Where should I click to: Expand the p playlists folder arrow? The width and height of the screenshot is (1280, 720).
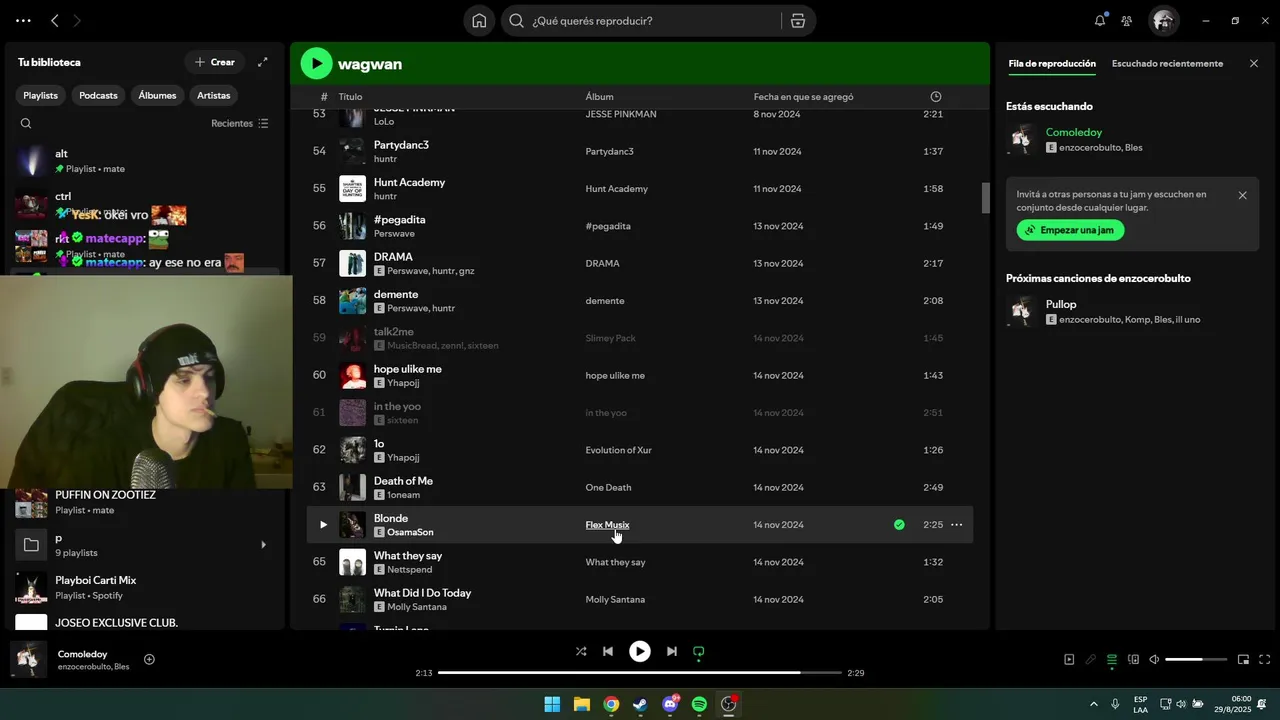[x=264, y=545]
